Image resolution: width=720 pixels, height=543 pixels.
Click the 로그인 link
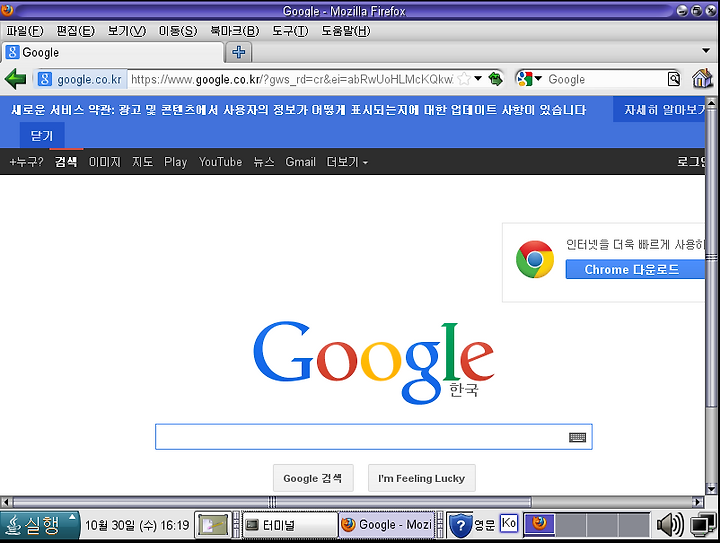(691, 162)
